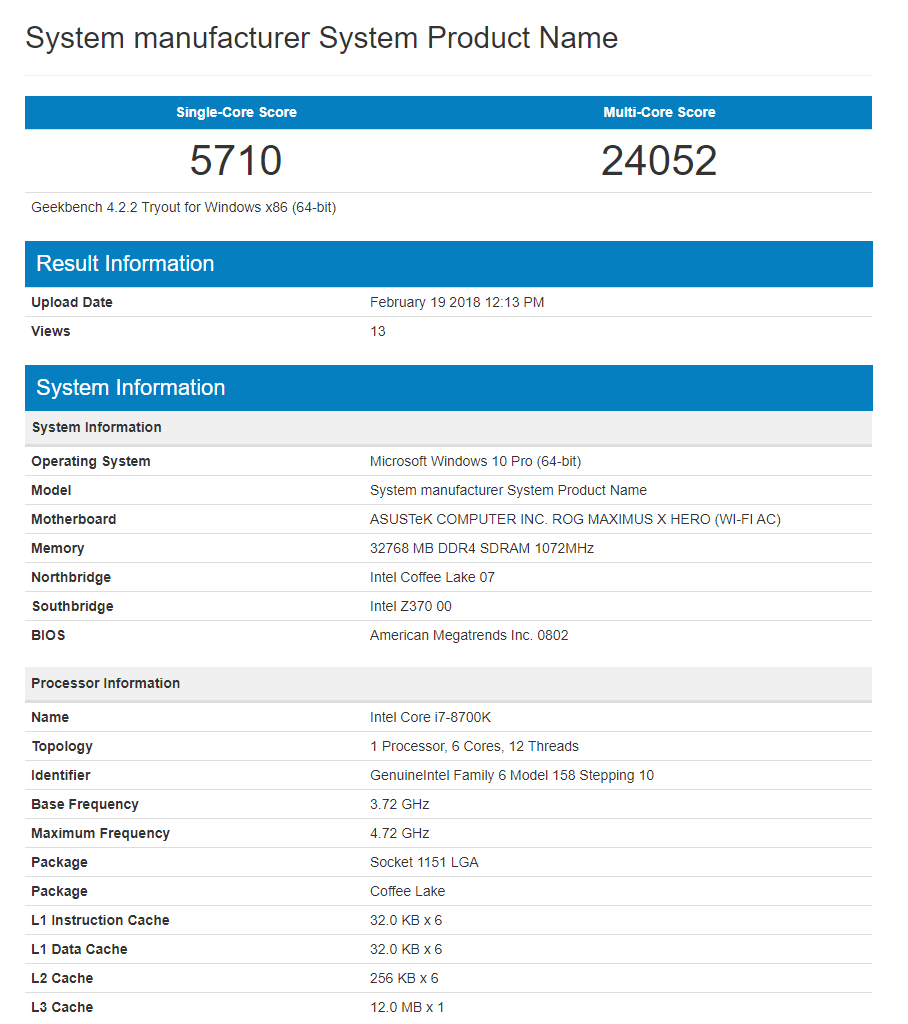Click the blue 'System Information' section header
The height and width of the screenshot is (1024, 908).
coord(449,388)
